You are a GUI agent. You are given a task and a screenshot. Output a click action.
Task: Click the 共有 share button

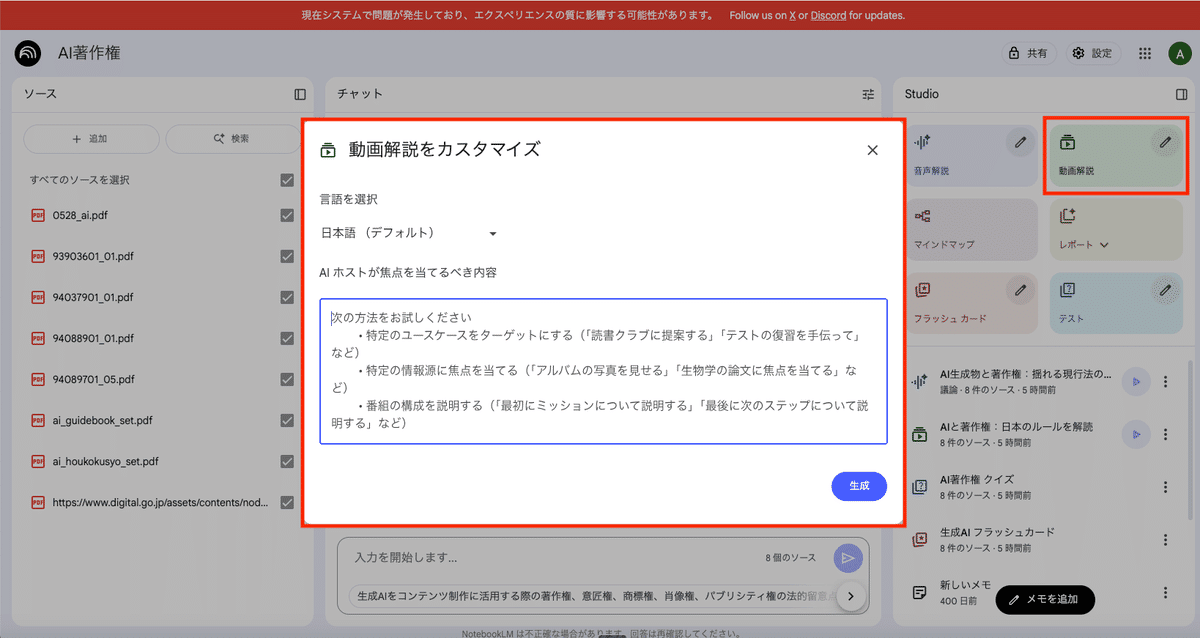pos(1029,53)
